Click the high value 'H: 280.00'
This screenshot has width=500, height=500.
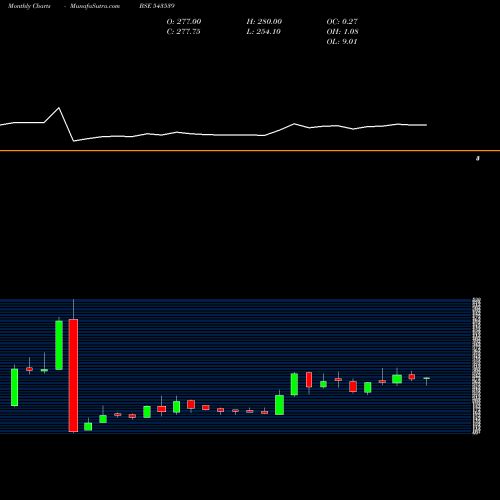coord(264,22)
